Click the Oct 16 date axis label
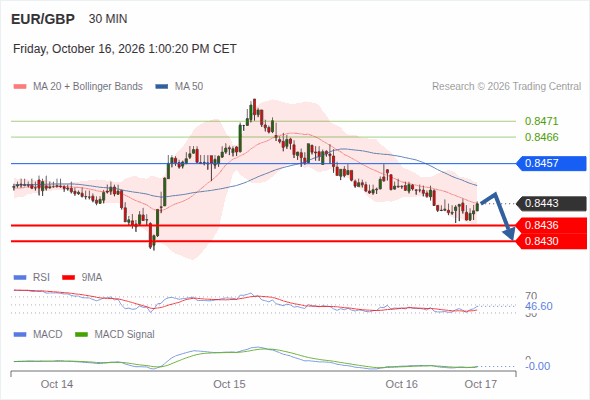 coord(401,384)
